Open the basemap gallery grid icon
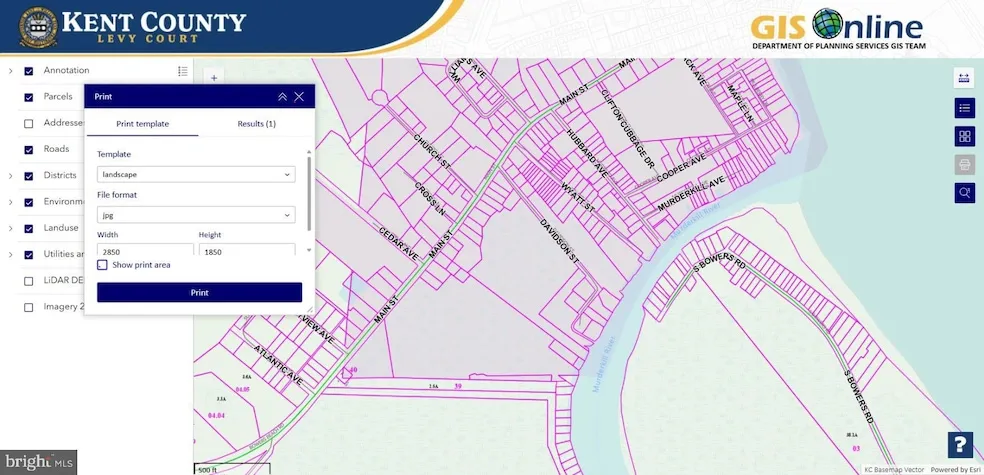Viewport: 984px width, 475px height. click(x=964, y=137)
